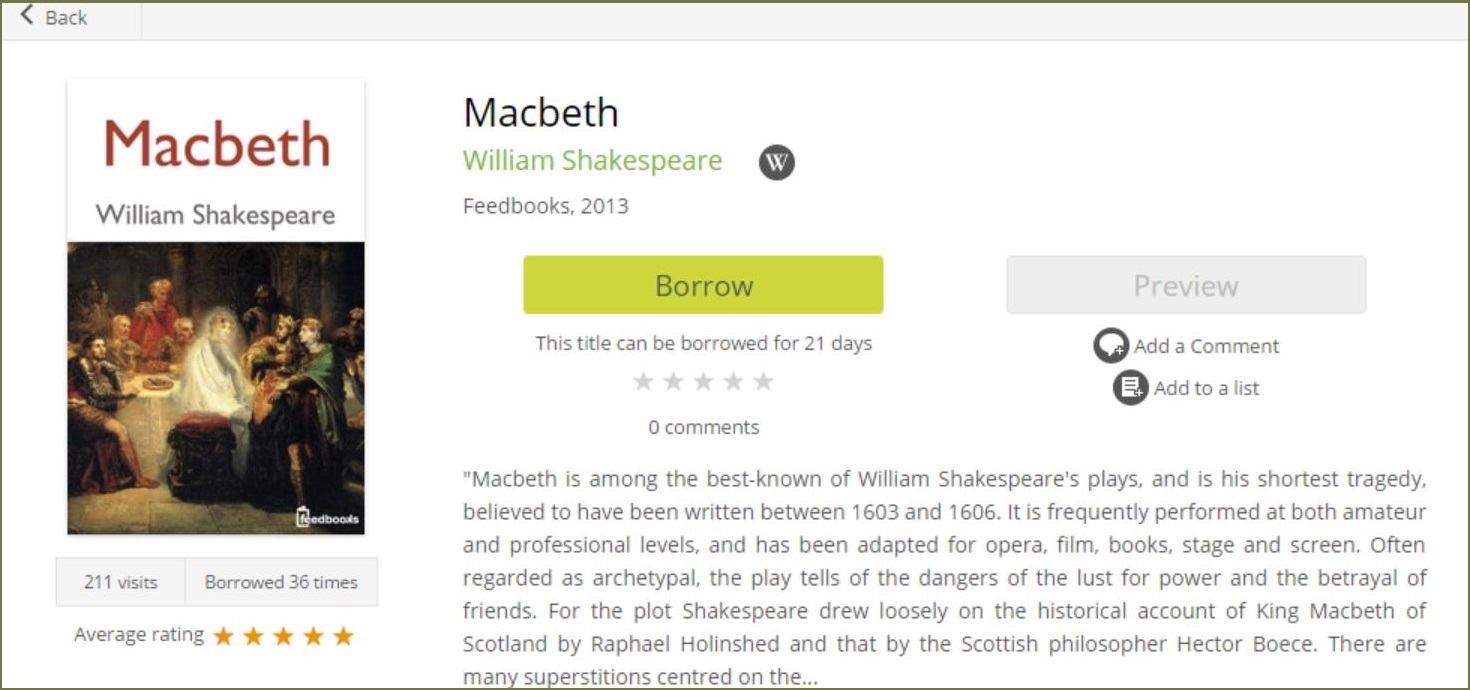Viewport: 1470px width, 690px height.
Task: Rate the book with the first grey star
Action: click(644, 381)
